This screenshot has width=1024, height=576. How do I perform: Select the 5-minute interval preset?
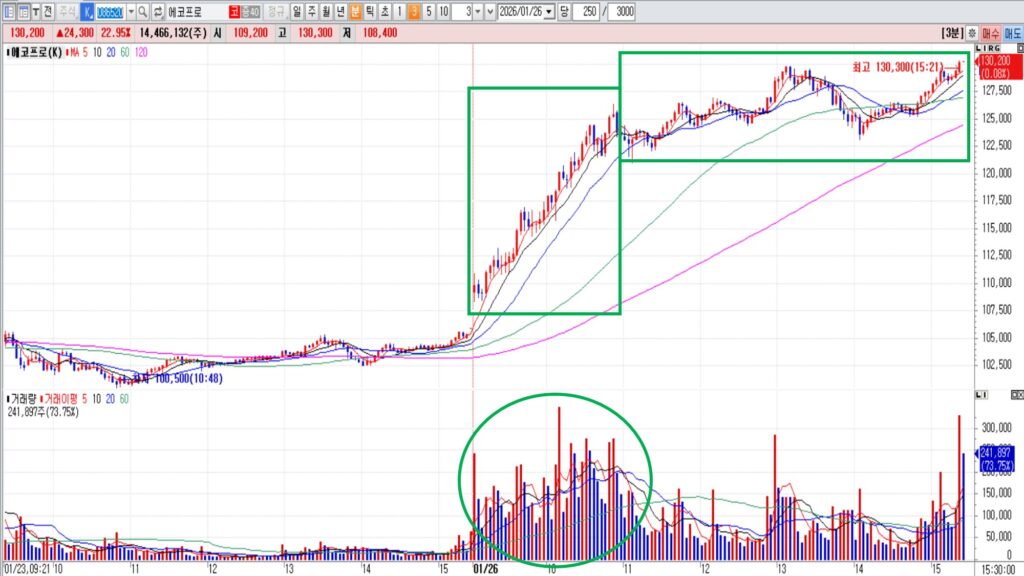[428, 12]
